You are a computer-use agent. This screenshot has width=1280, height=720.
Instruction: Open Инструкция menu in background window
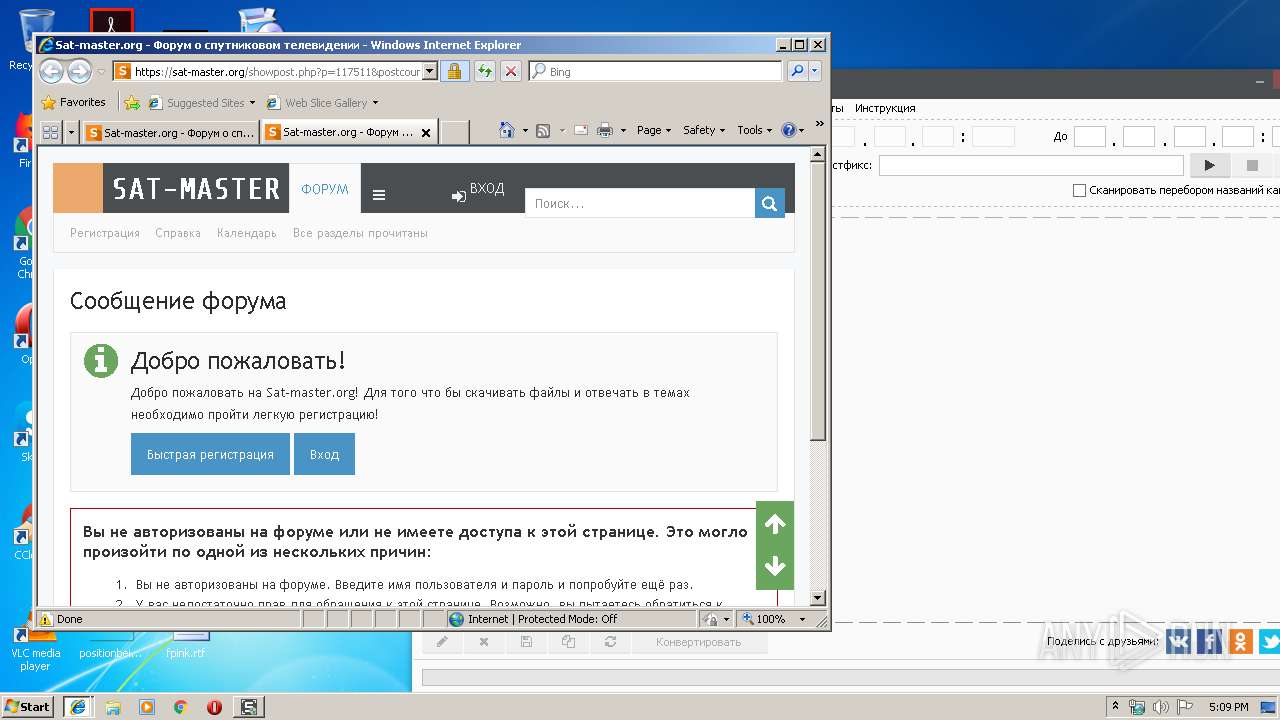(885, 108)
